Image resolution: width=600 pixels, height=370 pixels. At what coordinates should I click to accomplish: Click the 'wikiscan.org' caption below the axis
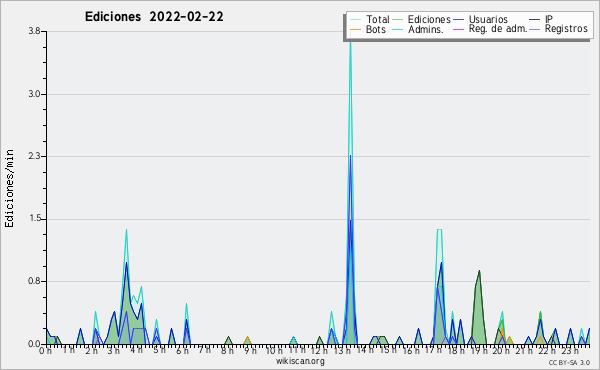point(300,361)
